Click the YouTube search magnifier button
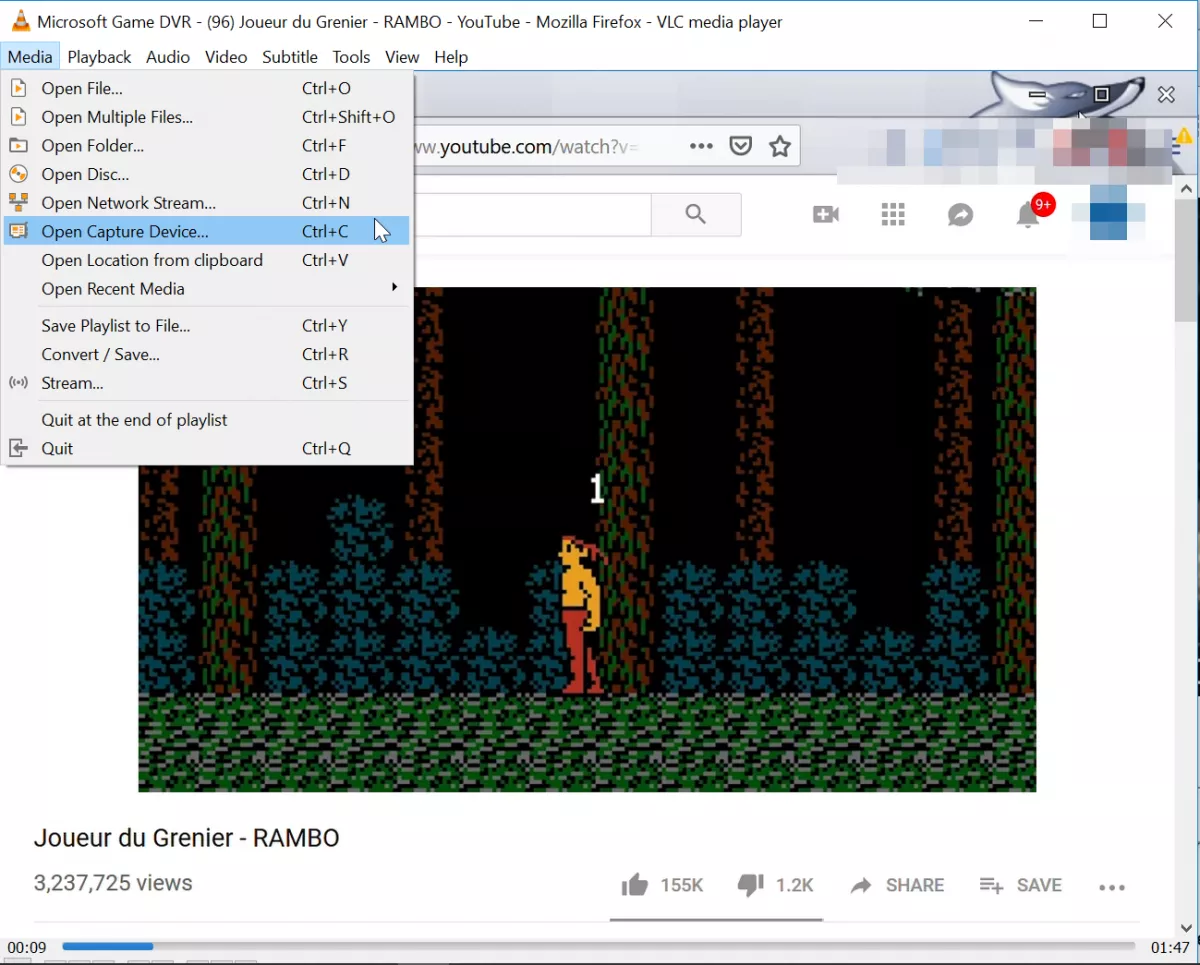Image resolution: width=1200 pixels, height=965 pixels. tap(696, 214)
